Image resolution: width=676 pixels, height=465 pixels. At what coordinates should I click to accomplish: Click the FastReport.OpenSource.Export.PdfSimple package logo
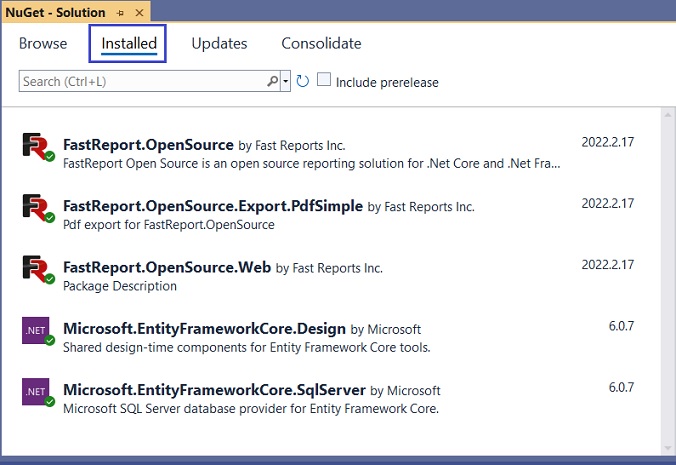pyautogui.click(x=38, y=208)
